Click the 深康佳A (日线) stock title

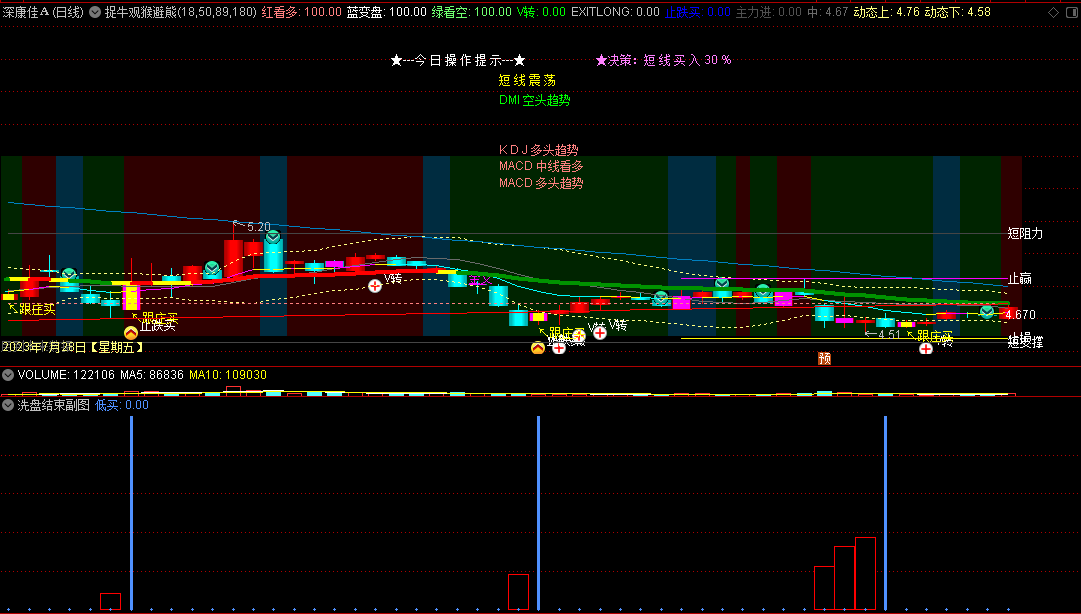43,12
